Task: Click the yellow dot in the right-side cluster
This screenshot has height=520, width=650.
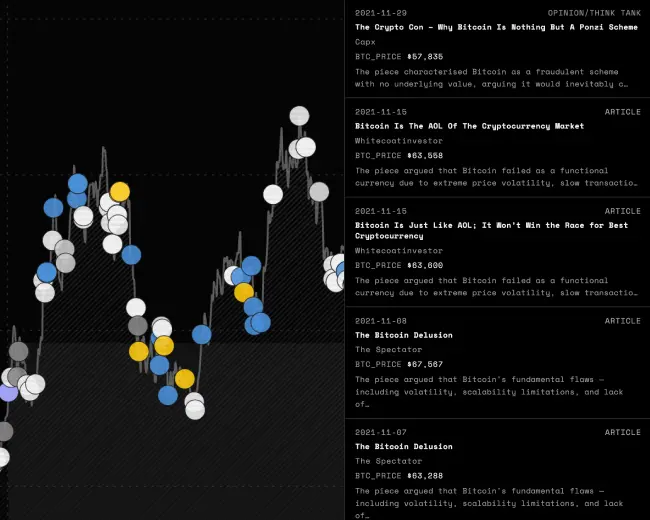Action: [243, 292]
